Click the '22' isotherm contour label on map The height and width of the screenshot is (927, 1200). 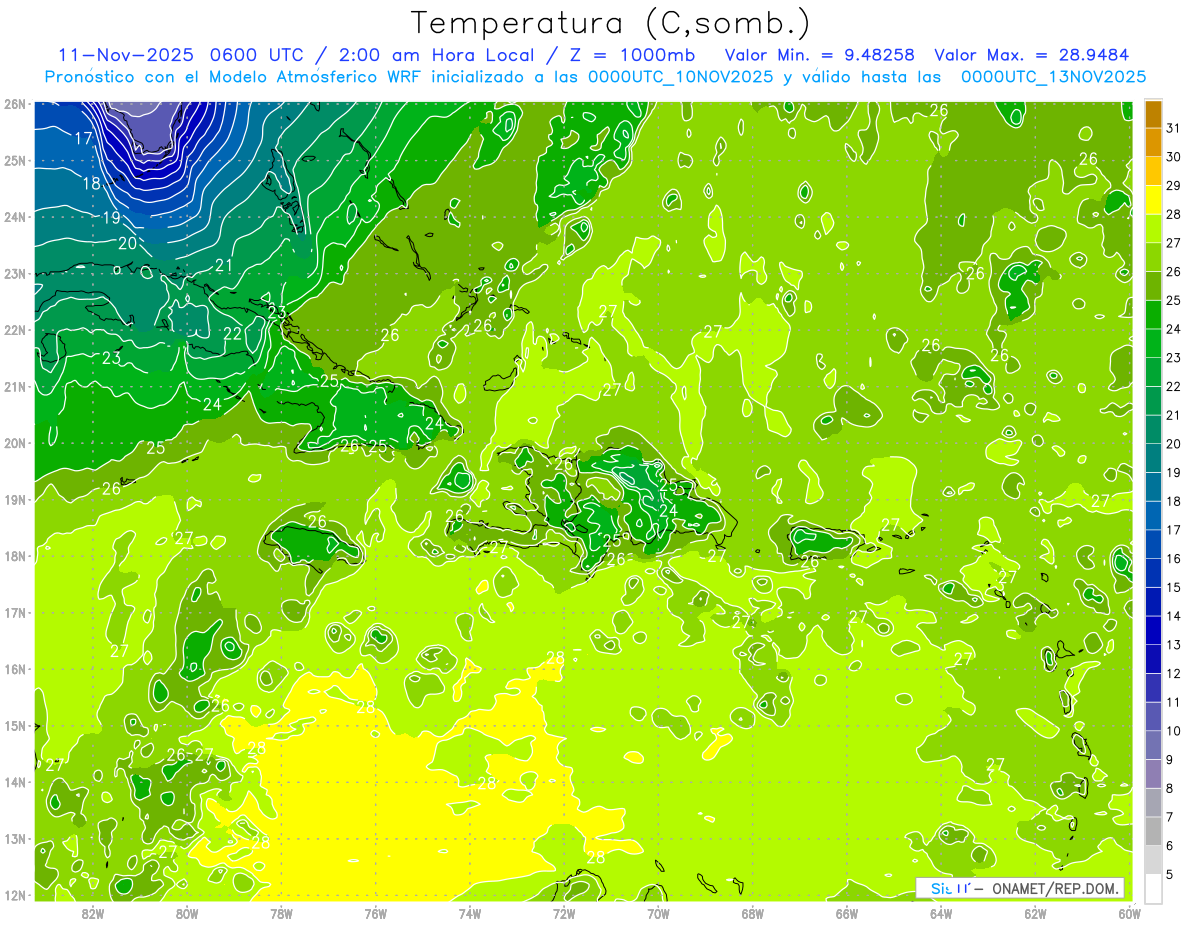232,333
